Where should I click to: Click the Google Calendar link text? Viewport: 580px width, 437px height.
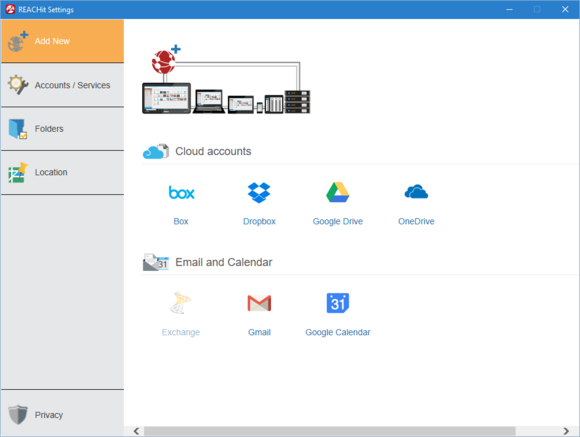[338, 332]
